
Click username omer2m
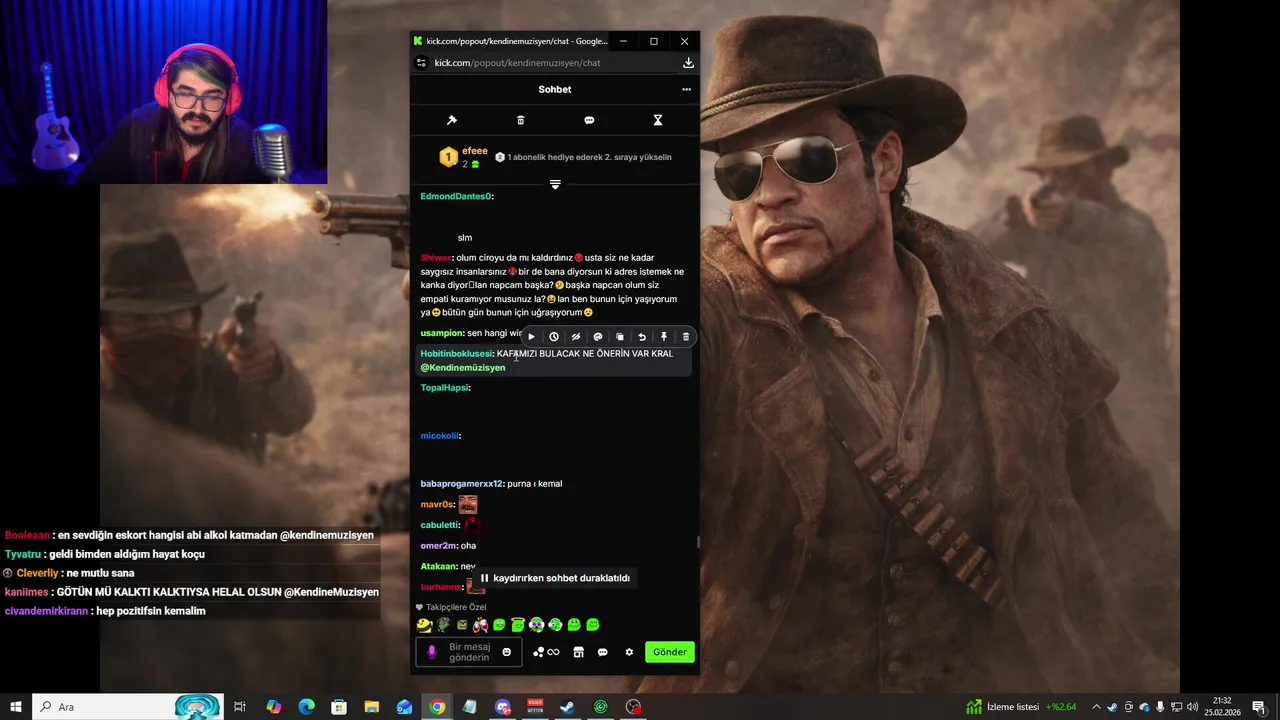pyautogui.click(x=437, y=546)
